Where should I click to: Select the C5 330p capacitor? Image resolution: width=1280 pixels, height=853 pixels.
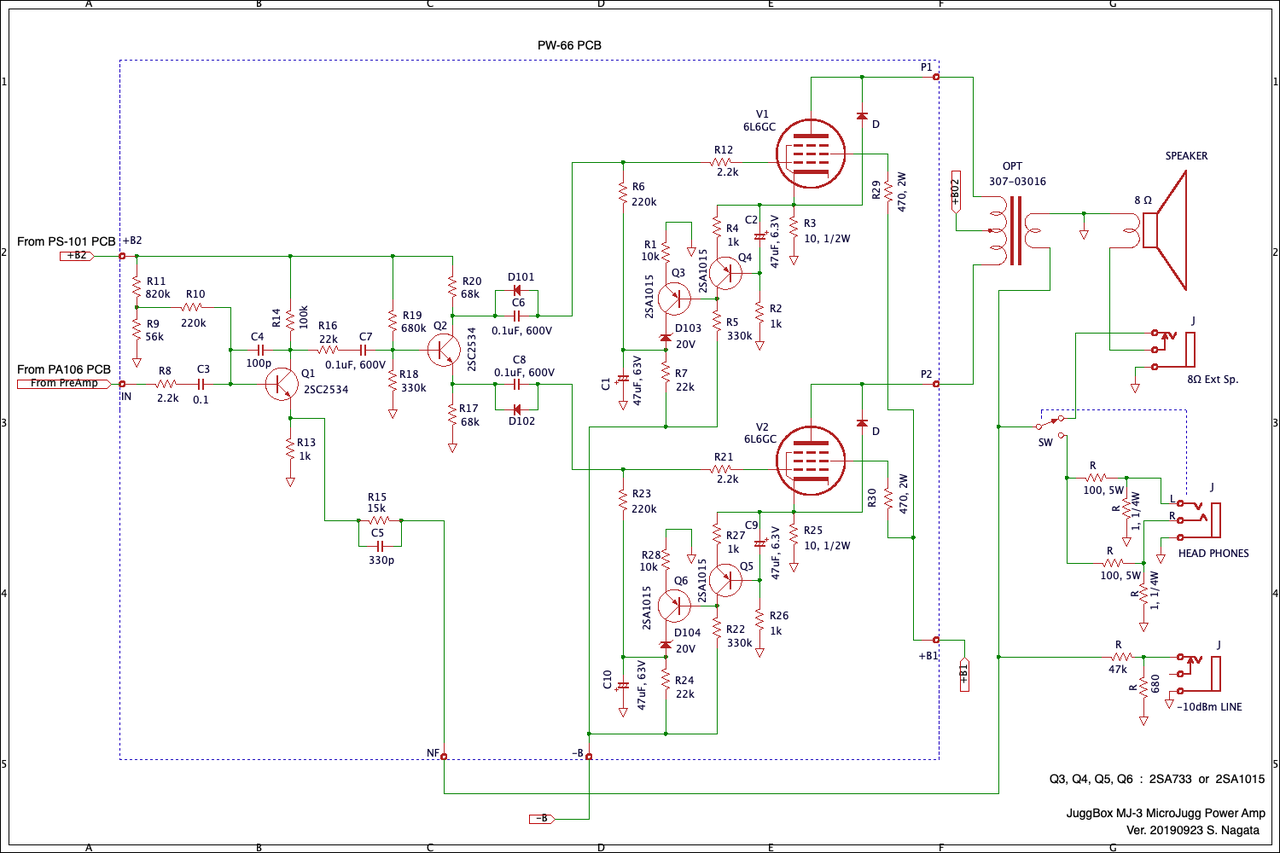[x=378, y=546]
